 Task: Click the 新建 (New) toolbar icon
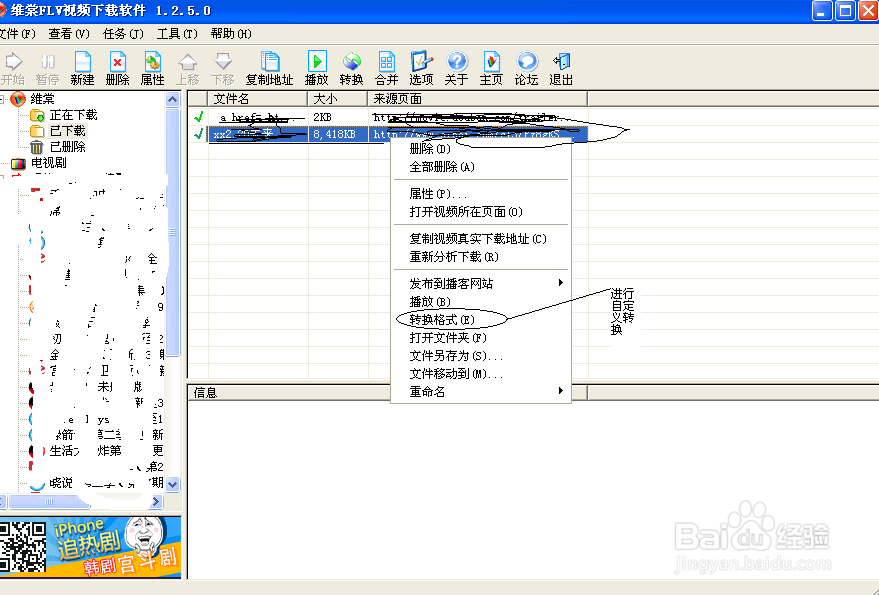(82, 68)
